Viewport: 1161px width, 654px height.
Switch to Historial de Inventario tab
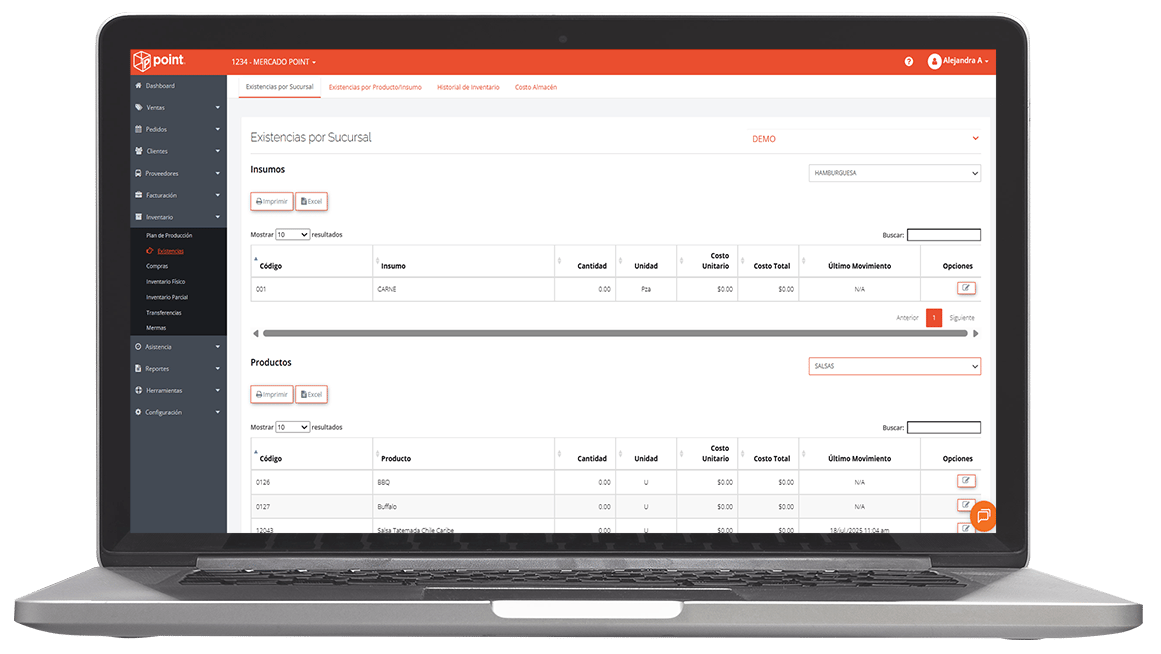(468, 87)
